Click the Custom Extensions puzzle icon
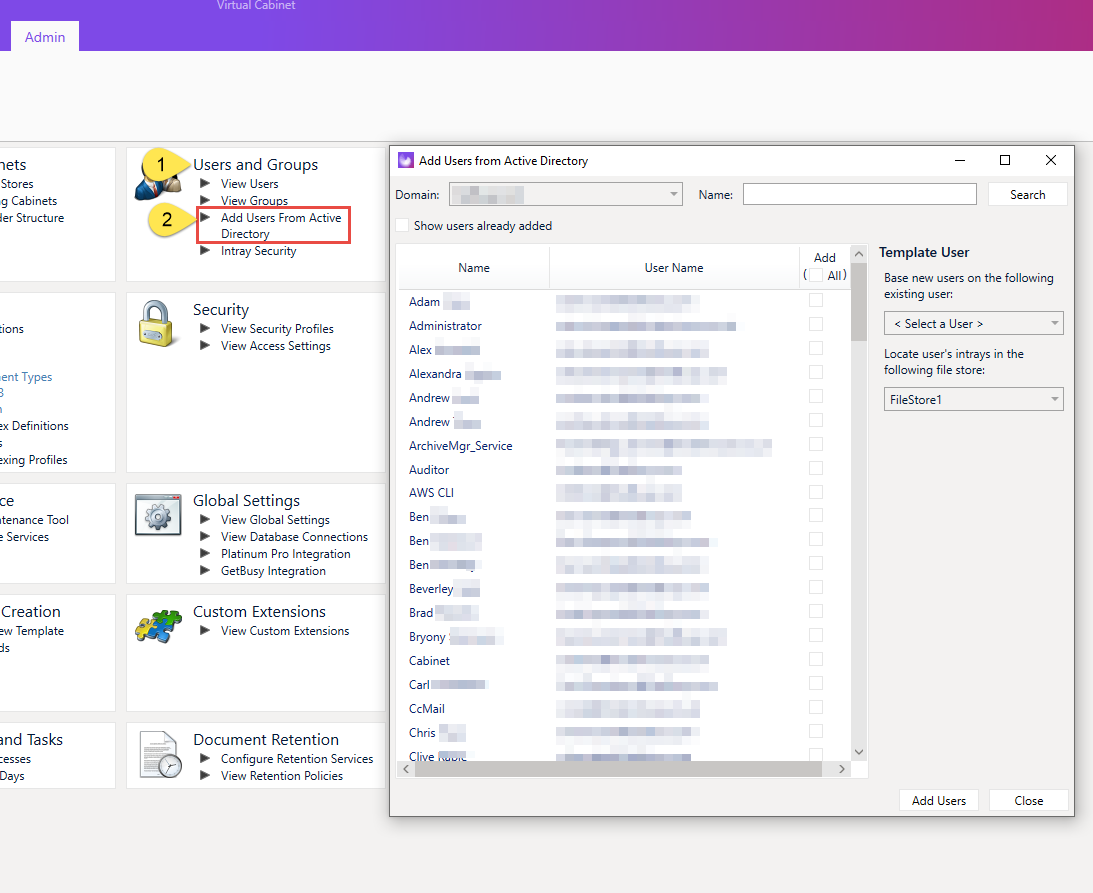 158,625
